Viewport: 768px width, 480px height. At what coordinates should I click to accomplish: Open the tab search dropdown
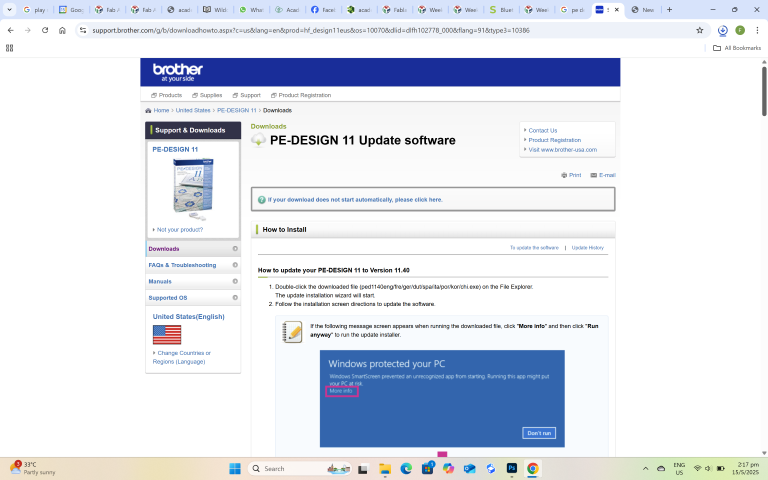(9, 9)
